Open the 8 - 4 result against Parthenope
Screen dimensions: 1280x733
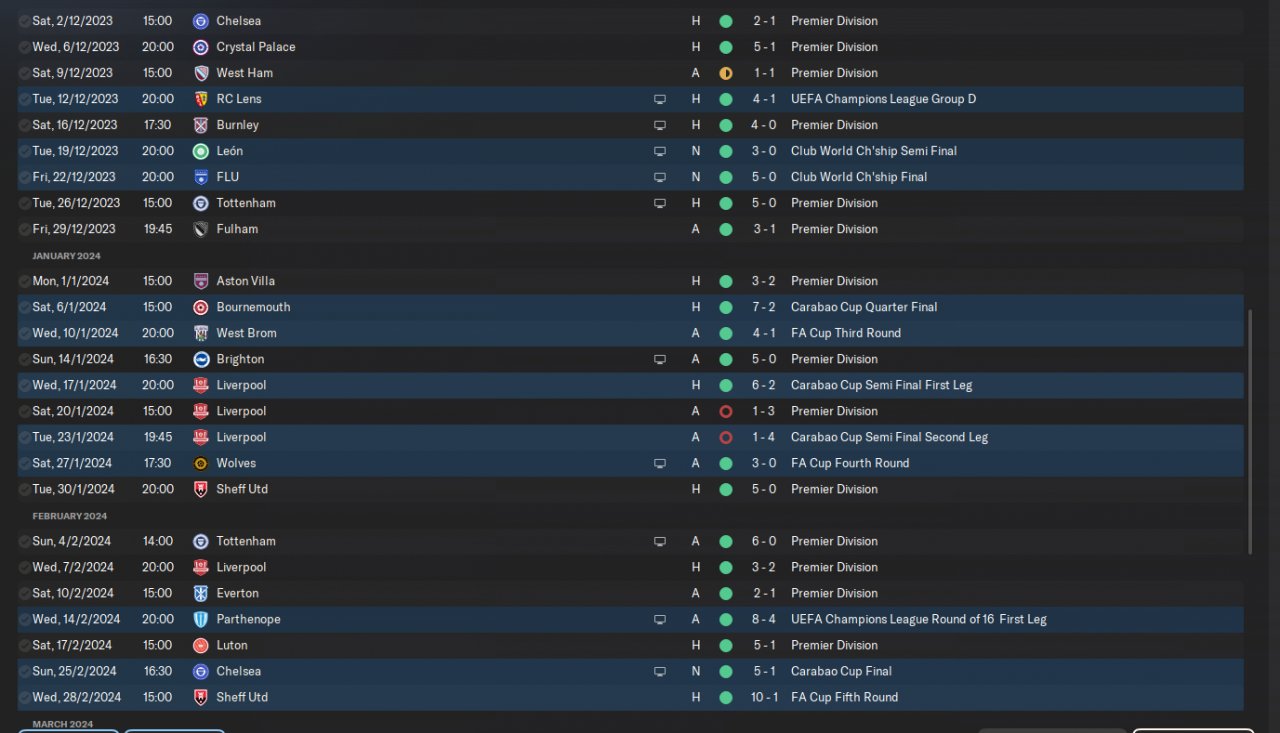pos(764,619)
